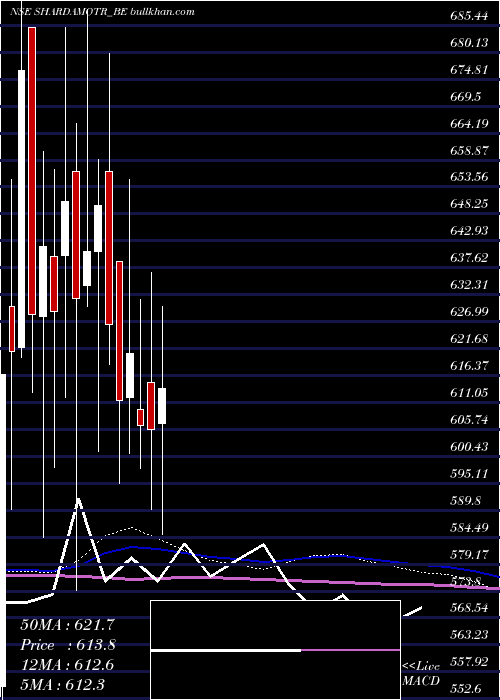Click the 600.43 price axis label
The width and height of the screenshot is (500, 700).
(x=469, y=446)
